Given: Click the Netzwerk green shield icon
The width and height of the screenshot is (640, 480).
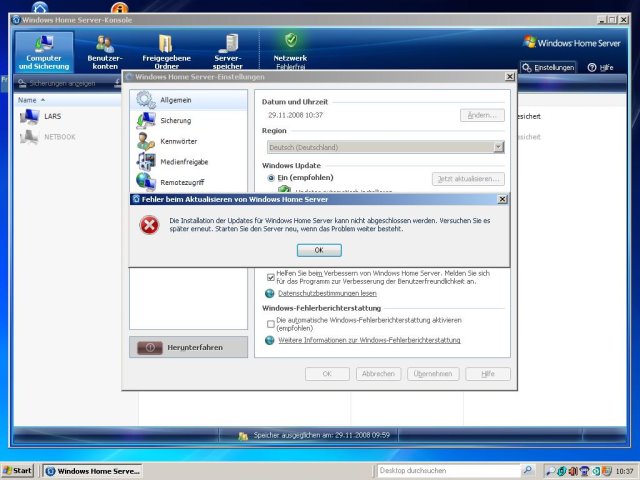Looking at the screenshot, I should click(x=291, y=40).
